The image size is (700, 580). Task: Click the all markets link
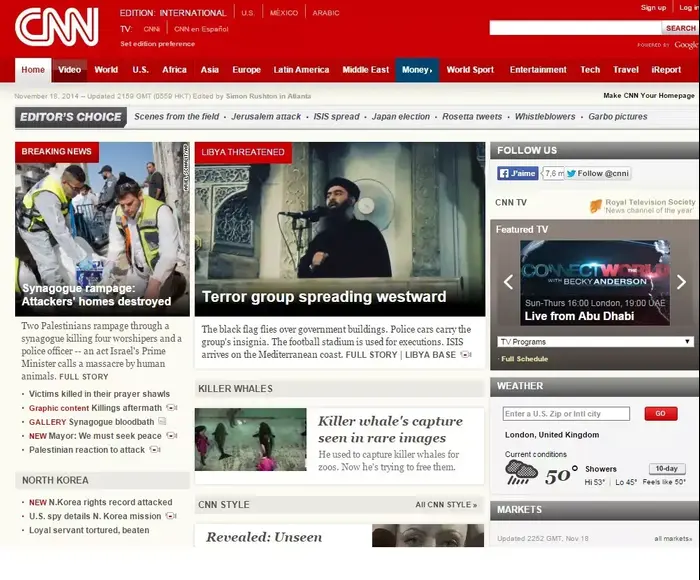click(673, 538)
